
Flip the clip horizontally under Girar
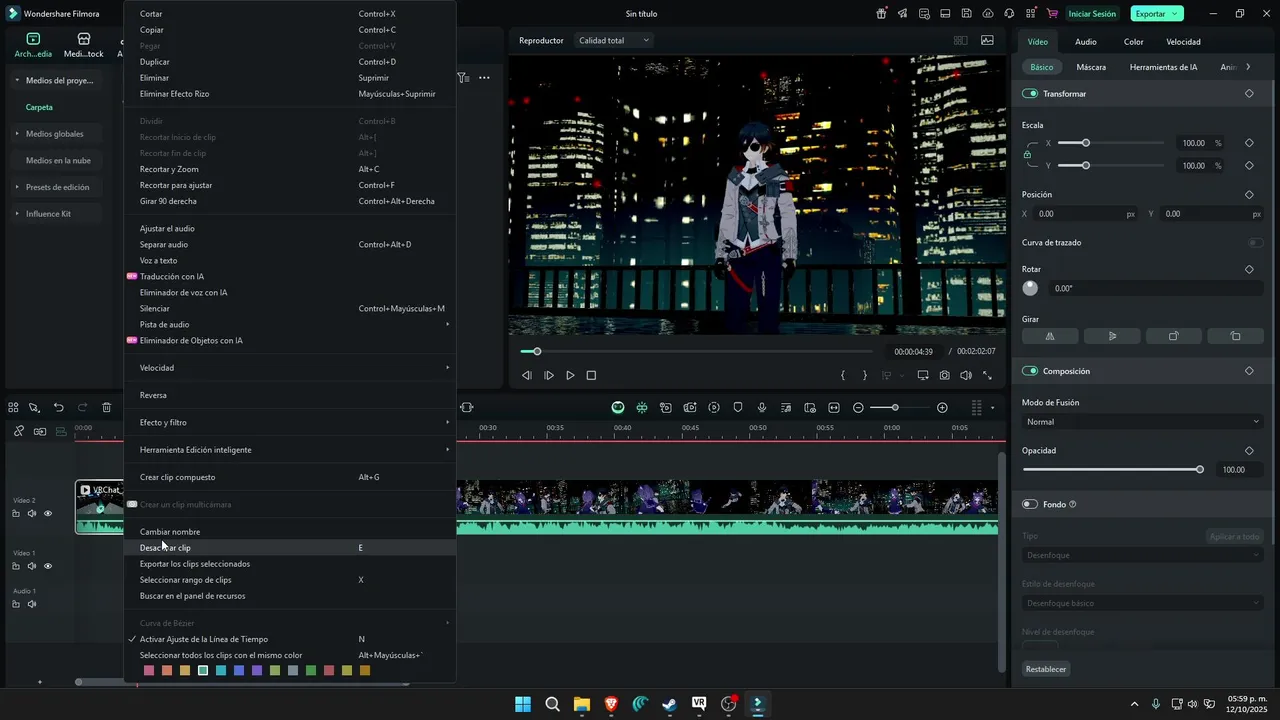1050,337
